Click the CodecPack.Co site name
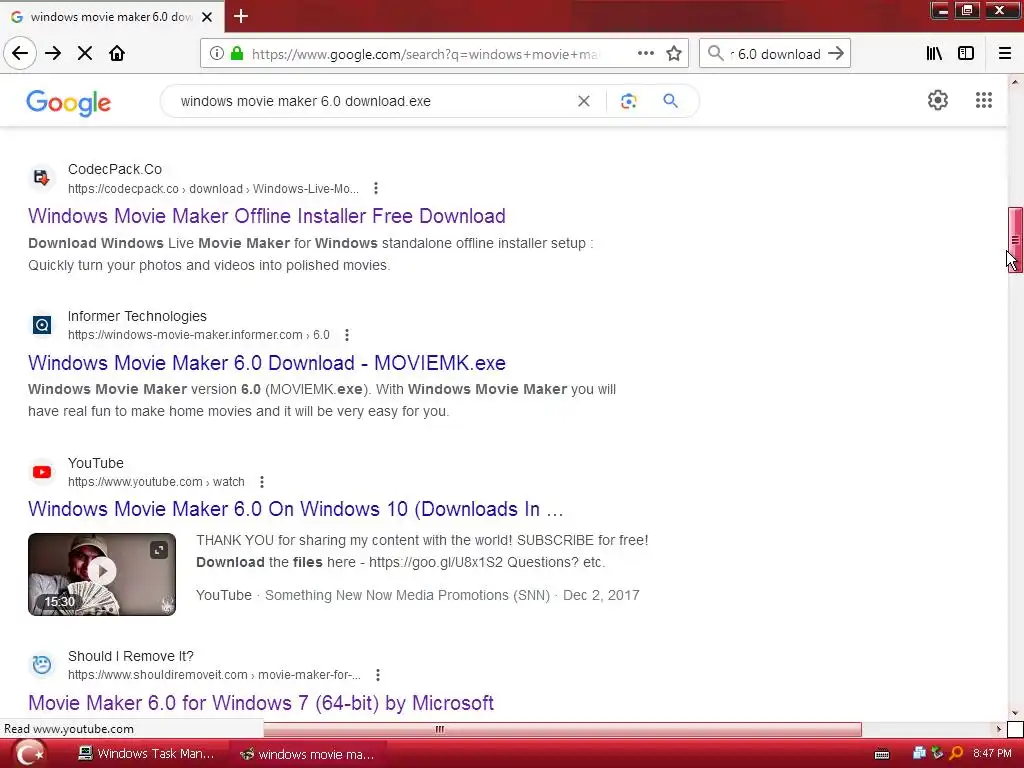This screenshot has height=768, width=1024. click(115, 169)
